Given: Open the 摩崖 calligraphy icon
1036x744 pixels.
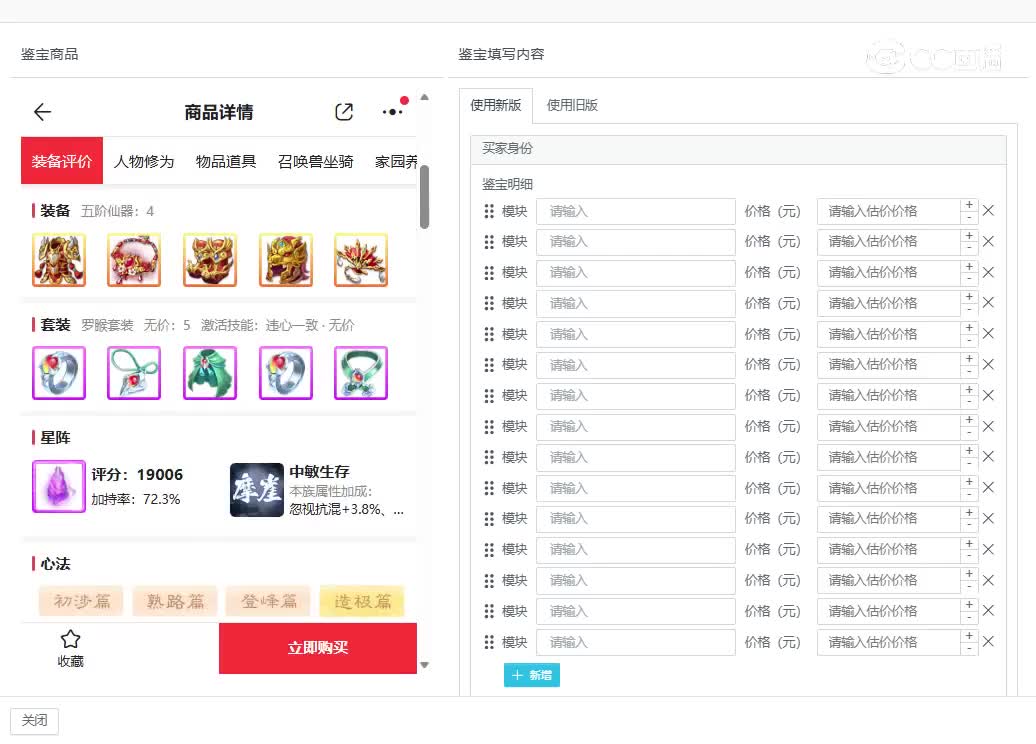Looking at the screenshot, I should pyautogui.click(x=257, y=490).
